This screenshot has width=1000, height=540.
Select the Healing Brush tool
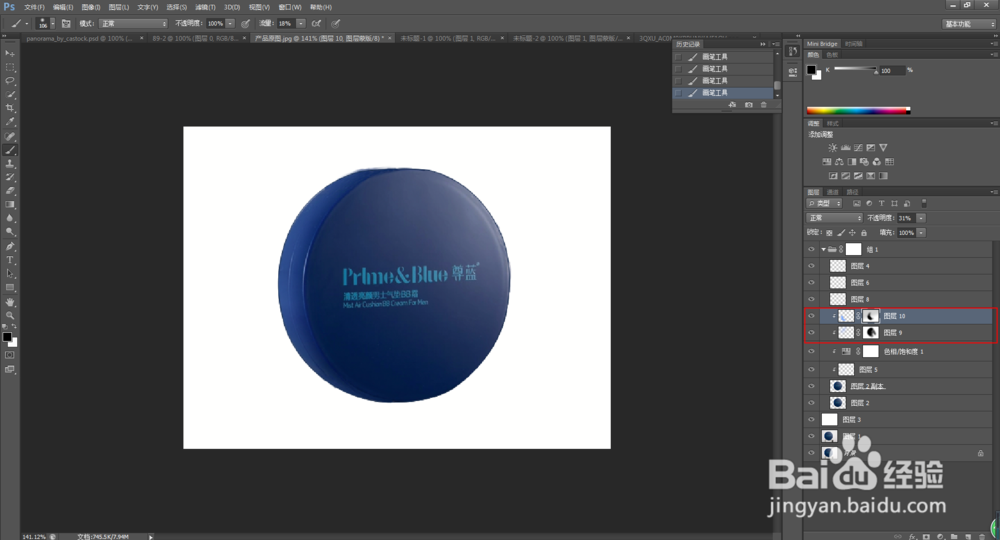pos(10,136)
